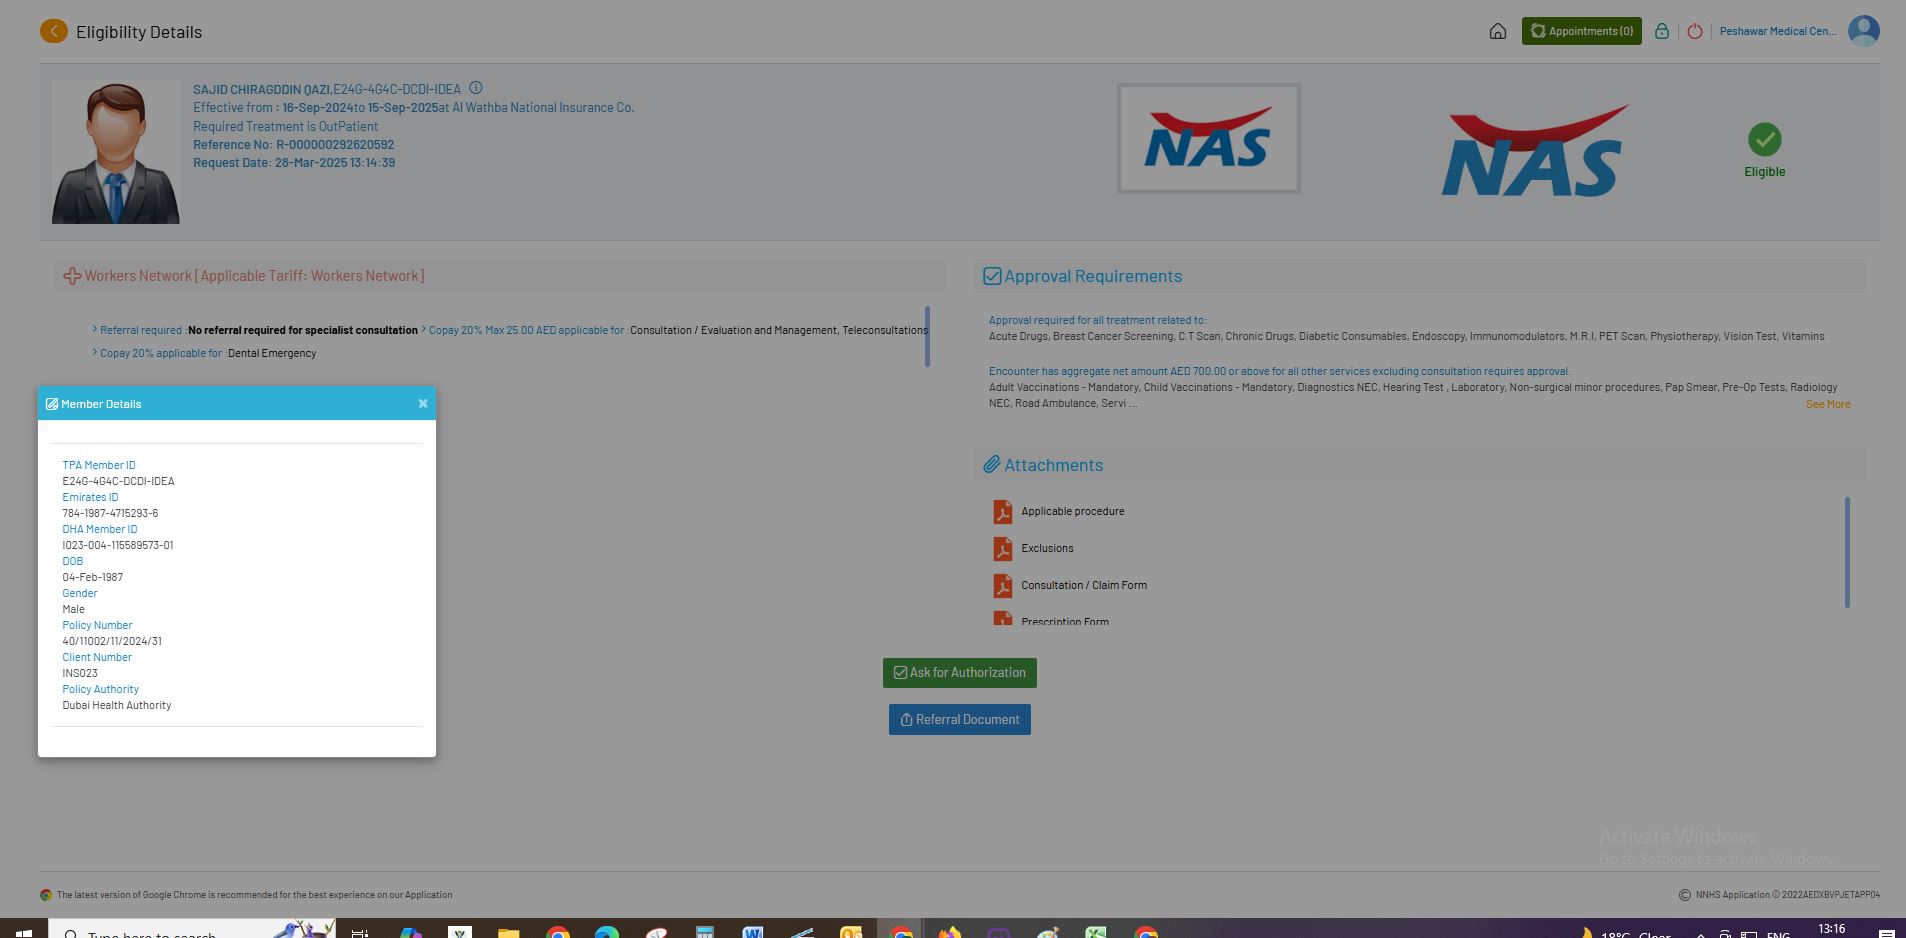Click the DHA Member ID value I023-004-115589573-01
This screenshot has height=938, width=1906.
pyautogui.click(x=118, y=545)
